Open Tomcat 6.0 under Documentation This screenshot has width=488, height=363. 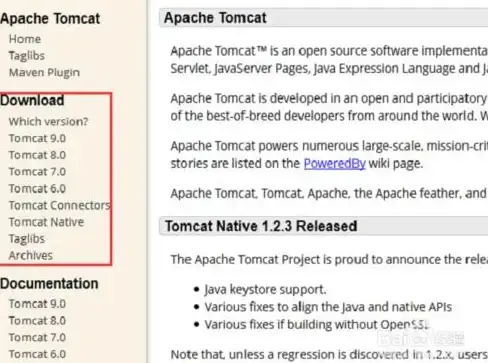click(37, 354)
